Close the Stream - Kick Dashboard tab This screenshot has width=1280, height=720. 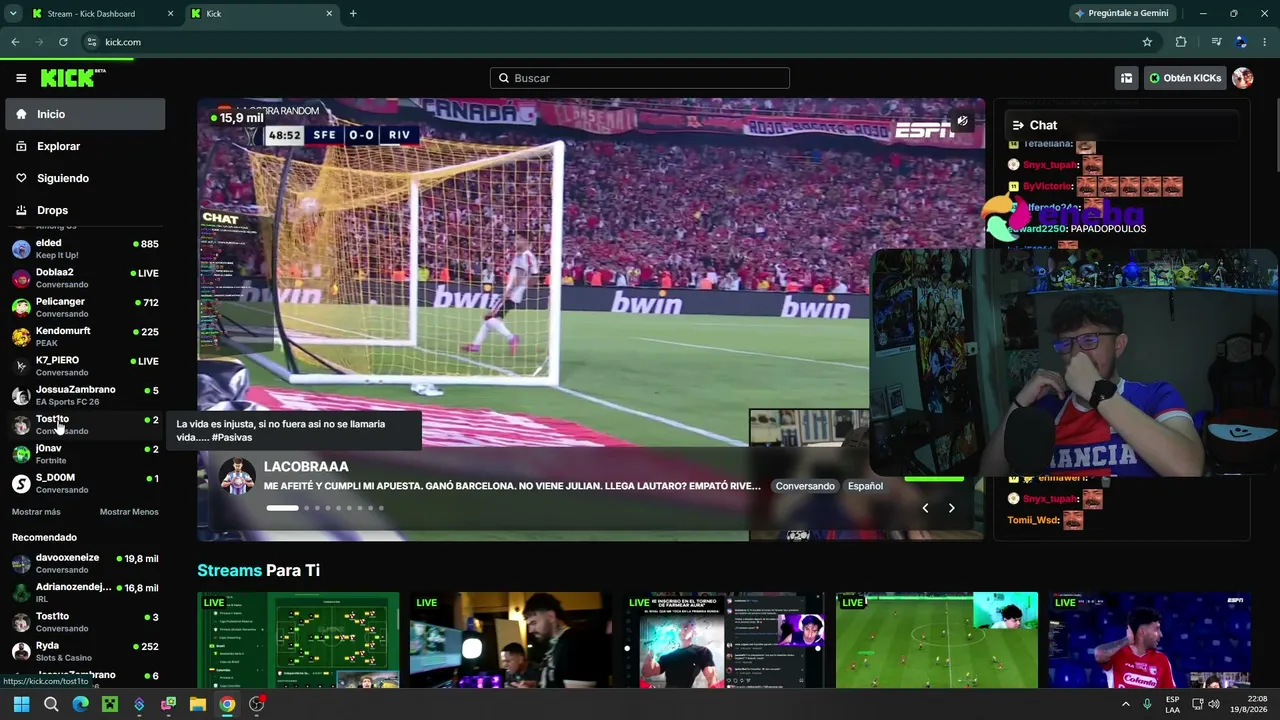tap(170, 14)
